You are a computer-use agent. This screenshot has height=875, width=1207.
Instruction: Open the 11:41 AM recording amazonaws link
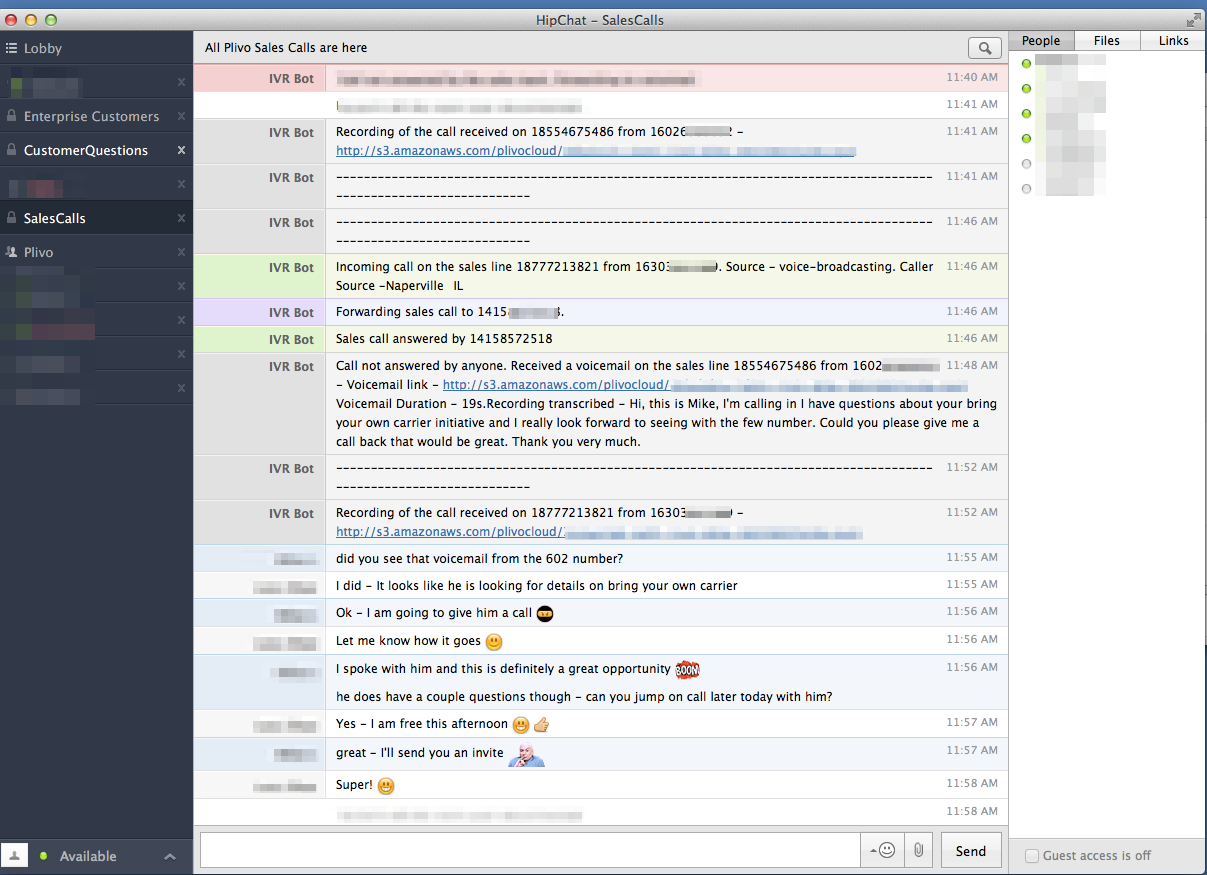click(x=596, y=151)
